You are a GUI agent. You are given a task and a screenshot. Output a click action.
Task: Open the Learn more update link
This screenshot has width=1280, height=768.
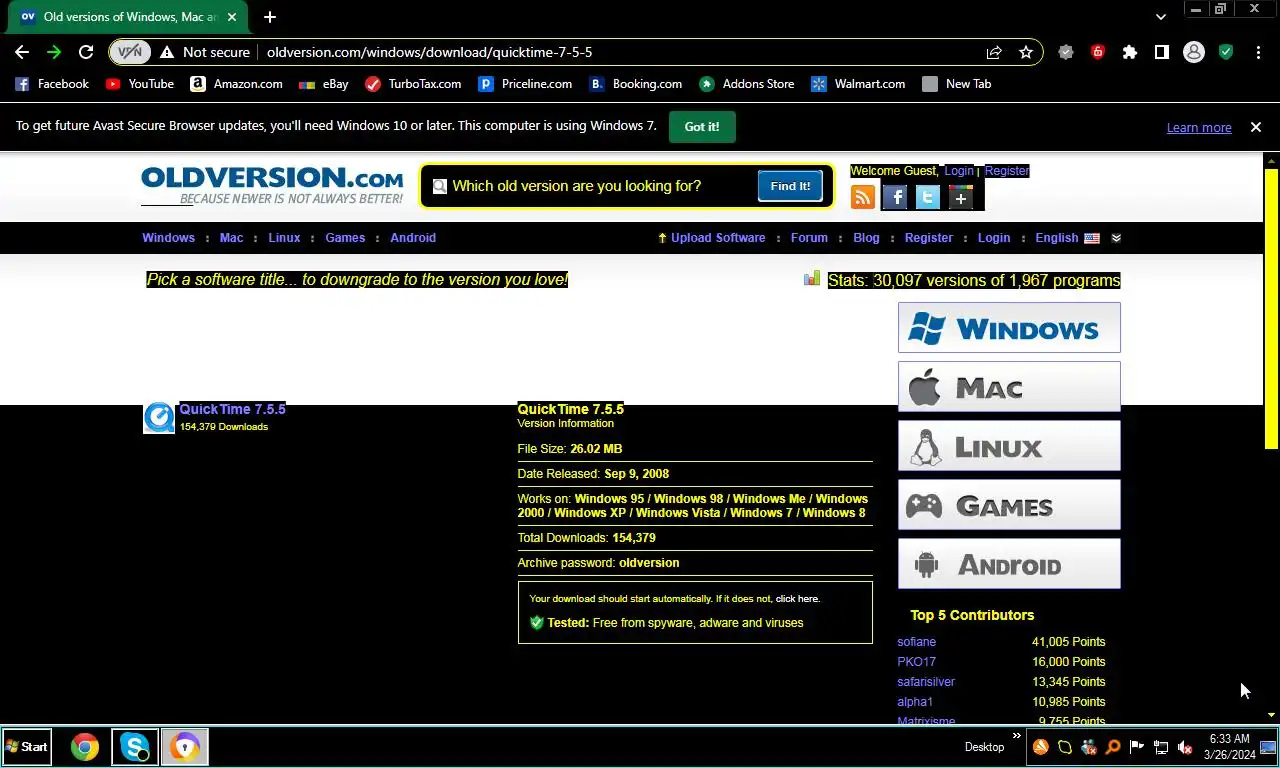(x=1199, y=127)
